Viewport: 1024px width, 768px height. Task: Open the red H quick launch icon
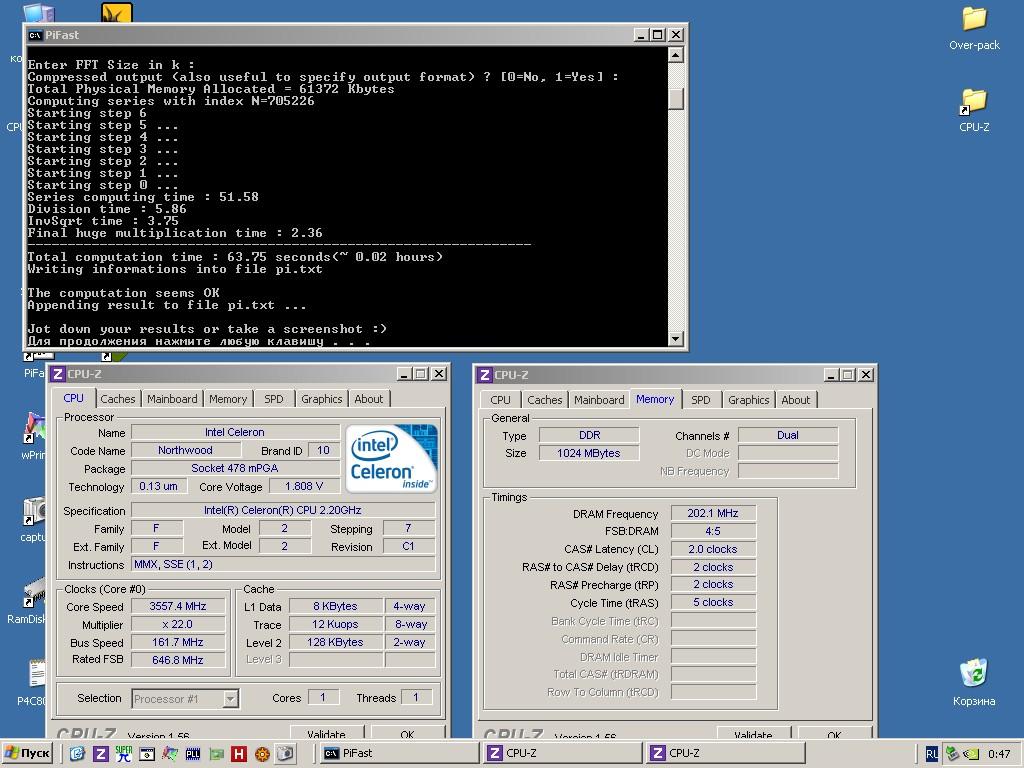click(x=239, y=754)
